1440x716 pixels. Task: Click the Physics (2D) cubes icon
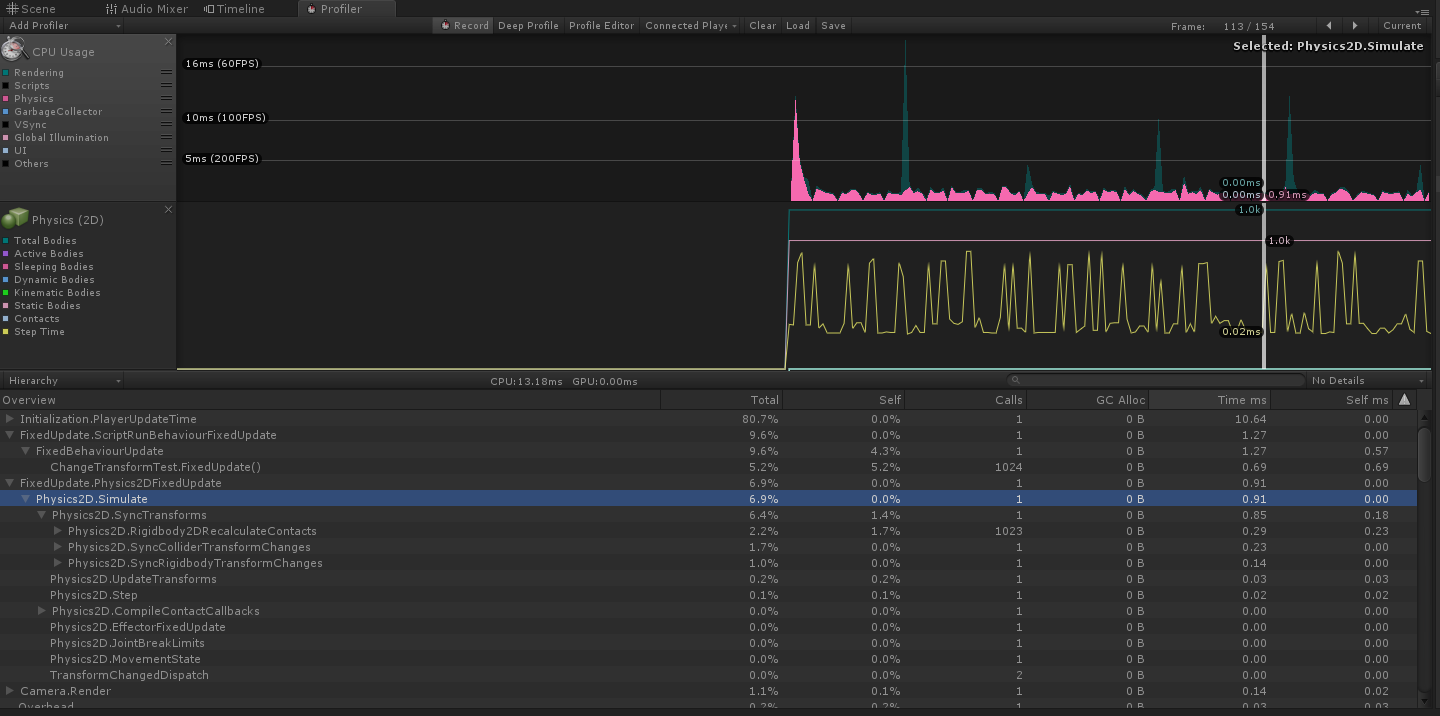[x=14, y=219]
